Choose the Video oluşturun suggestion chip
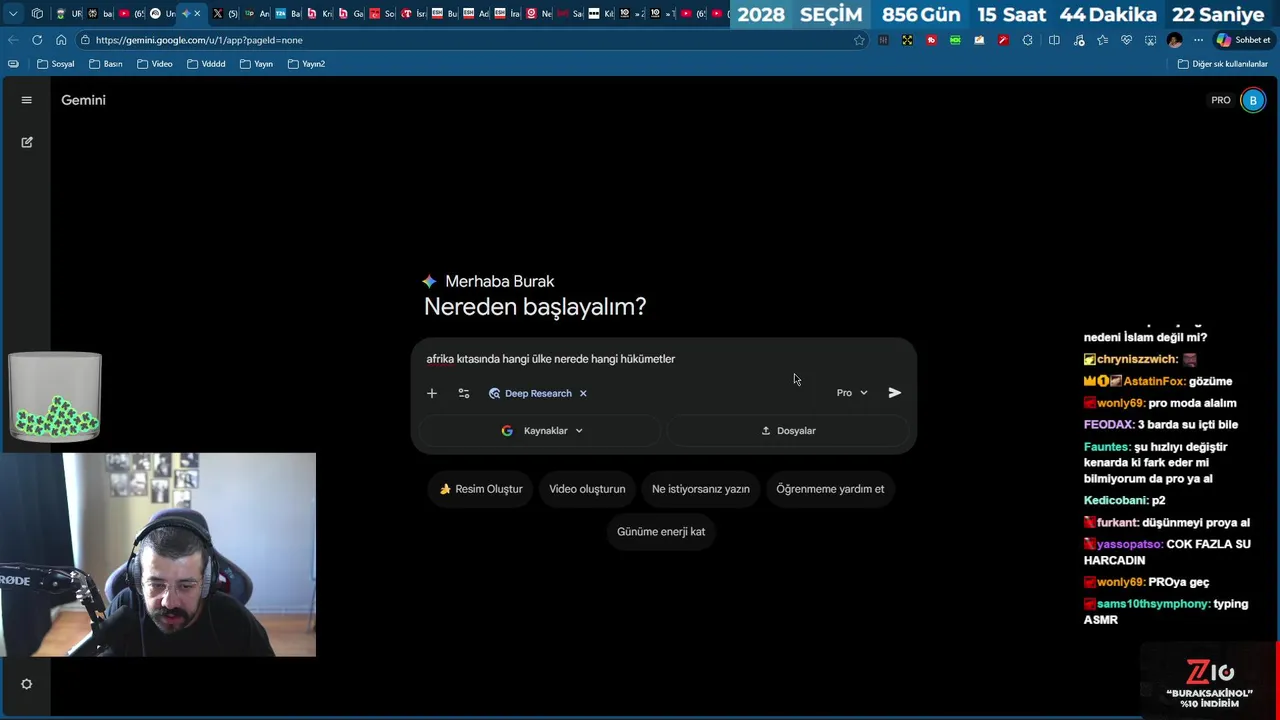The width and height of the screenshot is (1280, 720). coord(587,489)
